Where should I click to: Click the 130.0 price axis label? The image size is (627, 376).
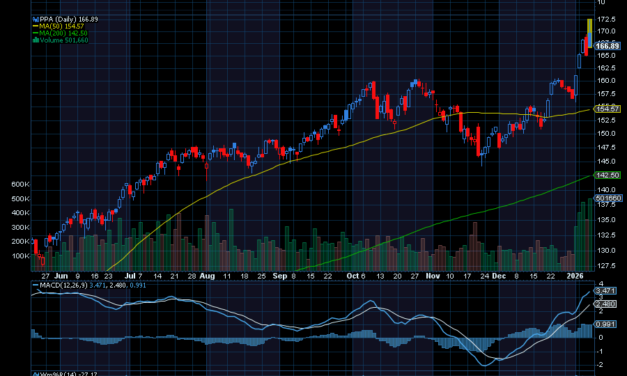(x=606, y=250)
